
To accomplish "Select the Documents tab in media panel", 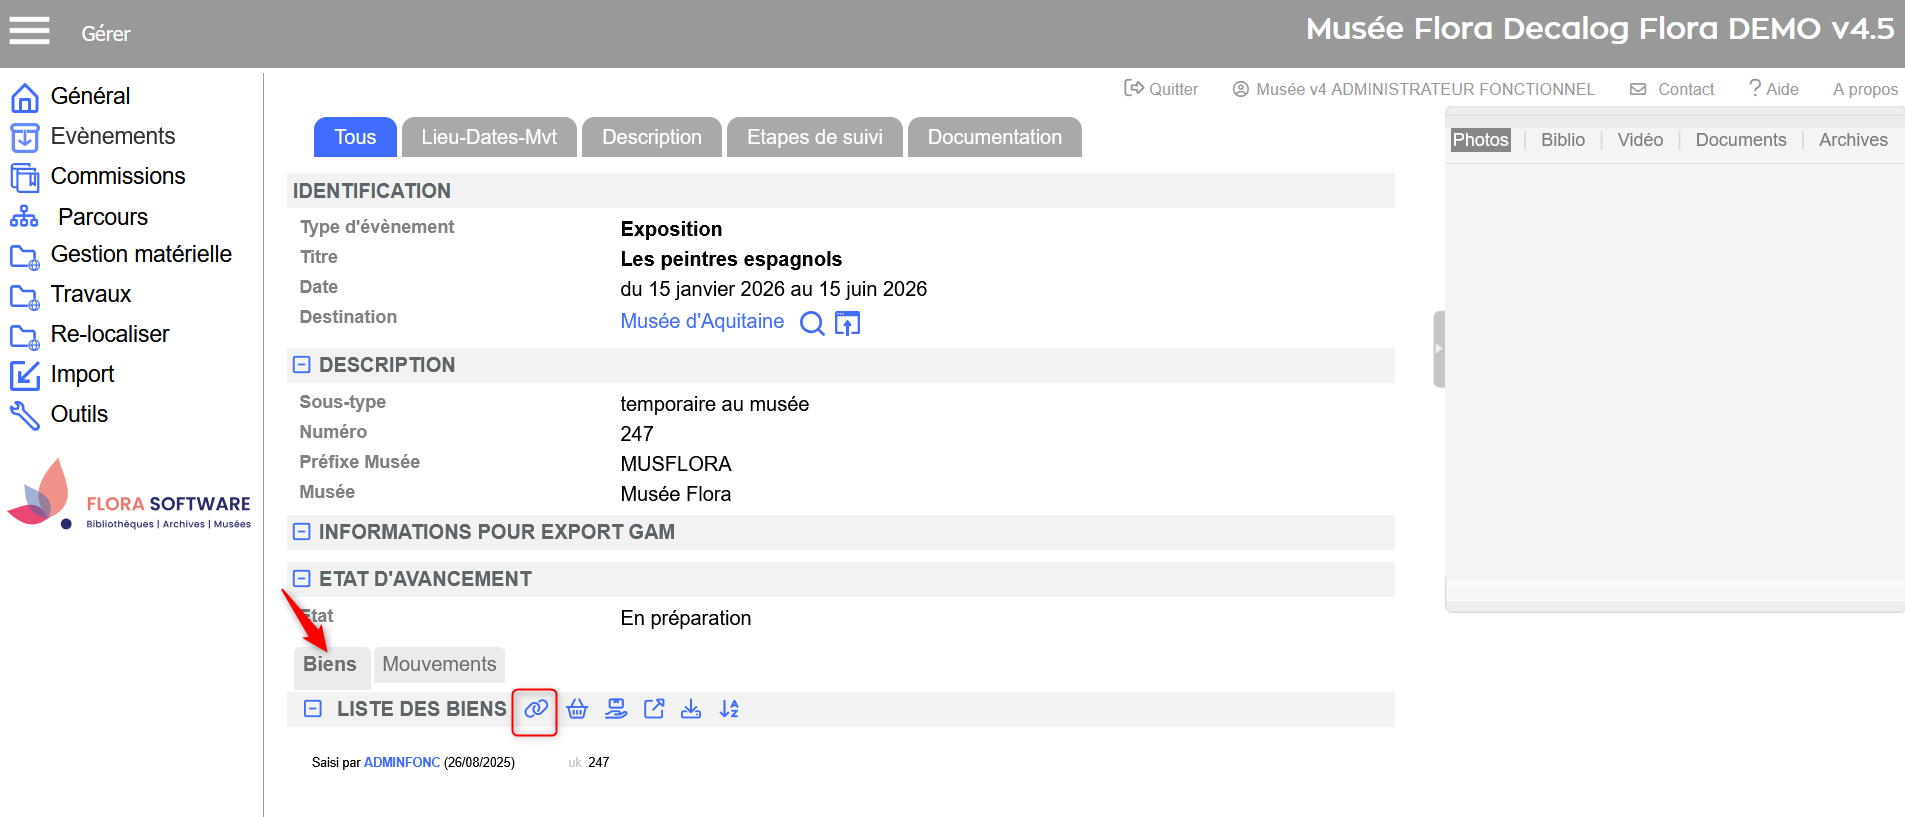I will 1740,140.
